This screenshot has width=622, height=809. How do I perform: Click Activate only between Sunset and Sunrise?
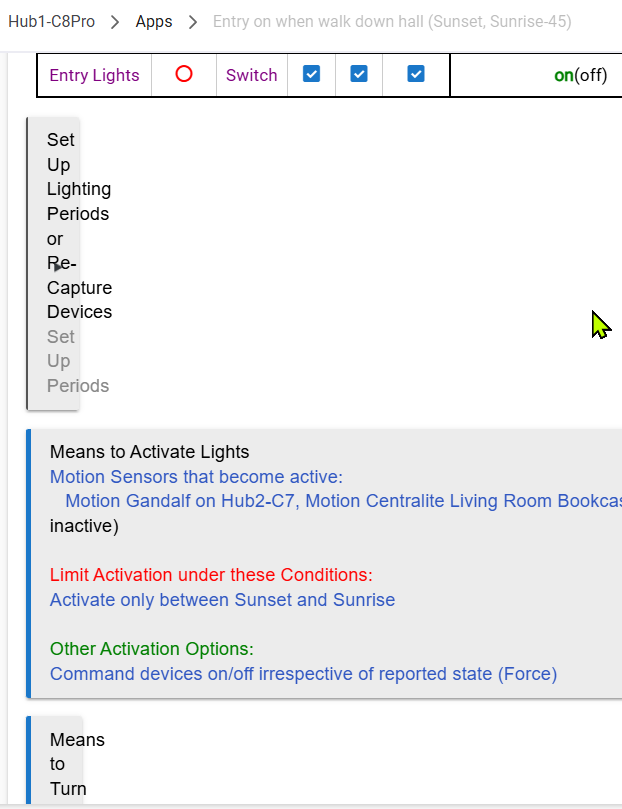pos(222,600)
